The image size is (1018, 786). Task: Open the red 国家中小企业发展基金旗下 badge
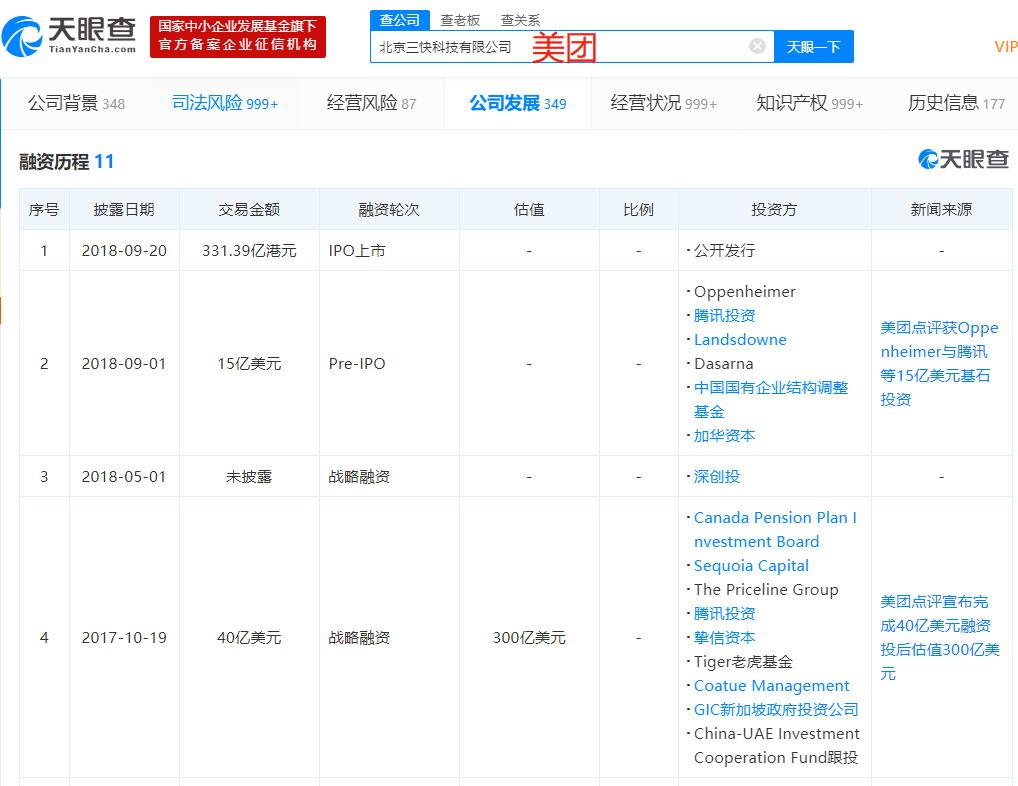(x=238, y=36)
